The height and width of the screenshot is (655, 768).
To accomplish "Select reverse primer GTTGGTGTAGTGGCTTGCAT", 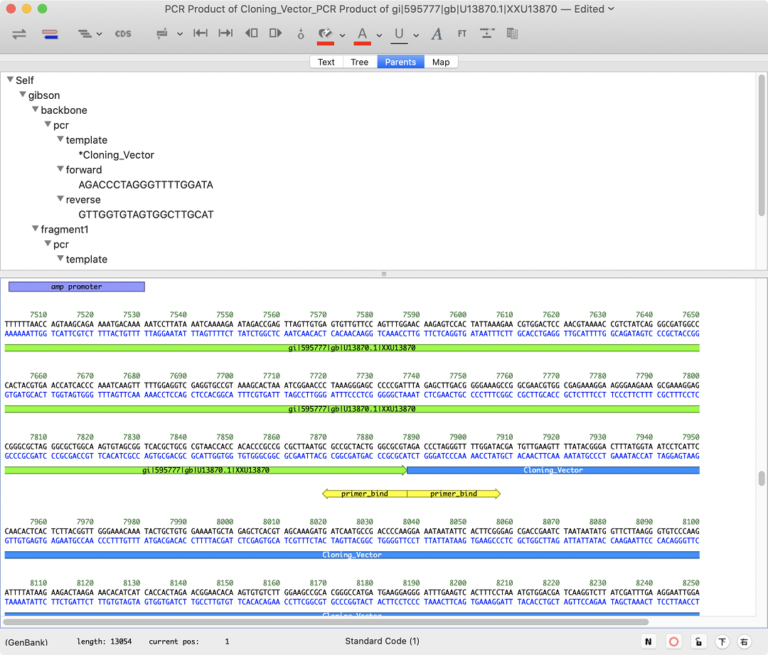I will pos(146,215).
